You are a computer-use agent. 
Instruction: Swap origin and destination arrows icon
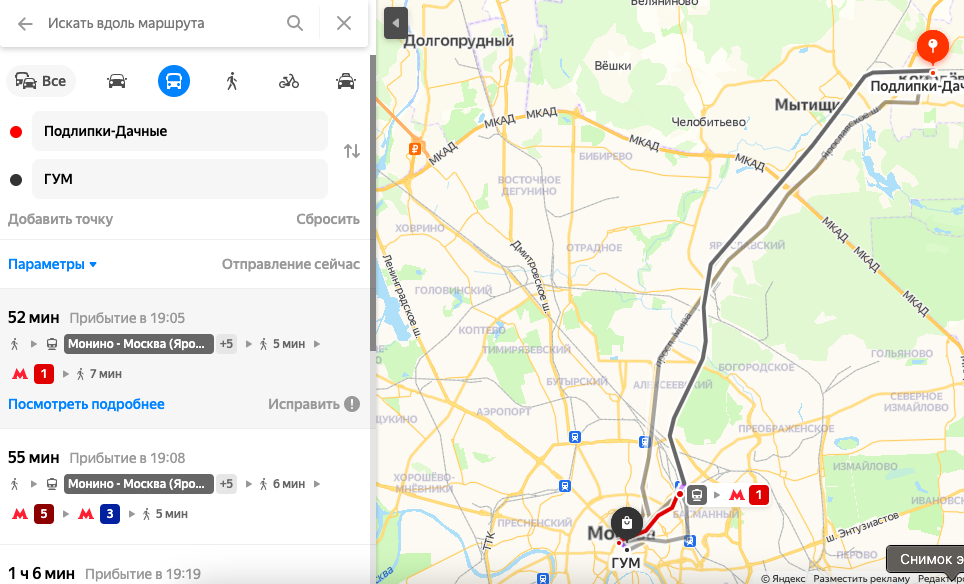(x=352, y=151)
